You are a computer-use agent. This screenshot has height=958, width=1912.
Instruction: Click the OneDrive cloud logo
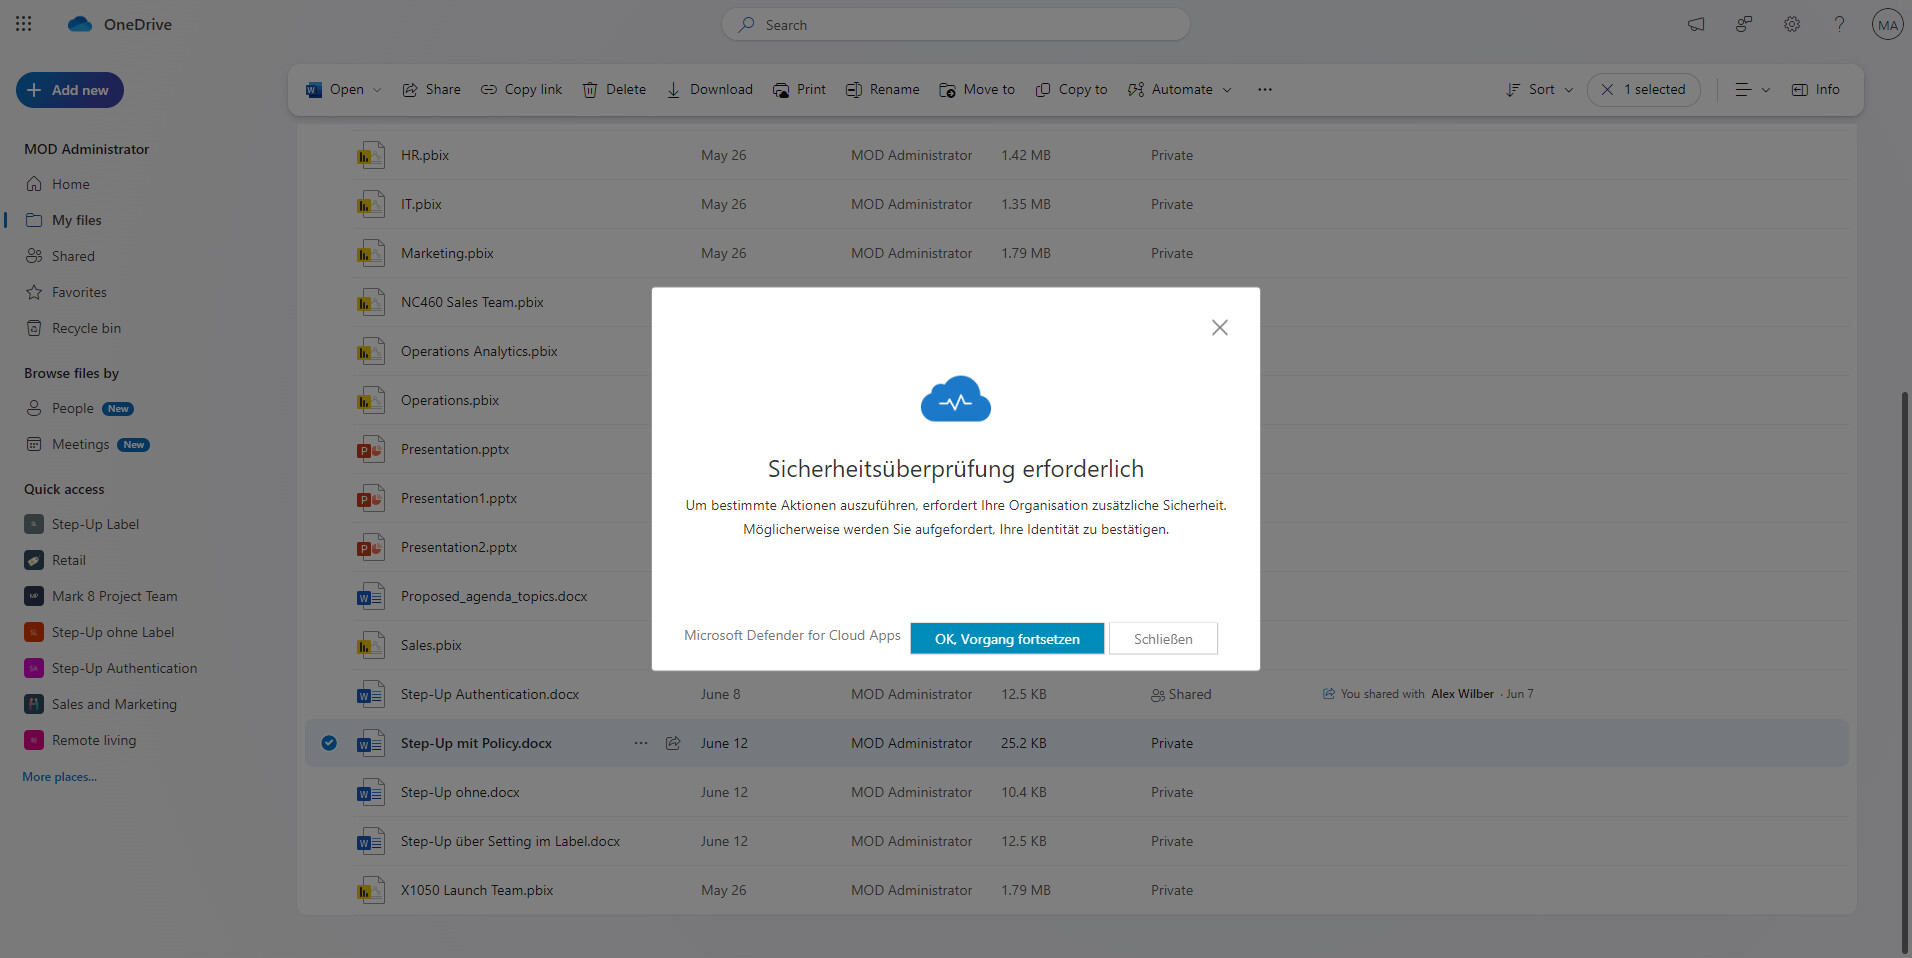pyautogui.click(x=80, y=24)
